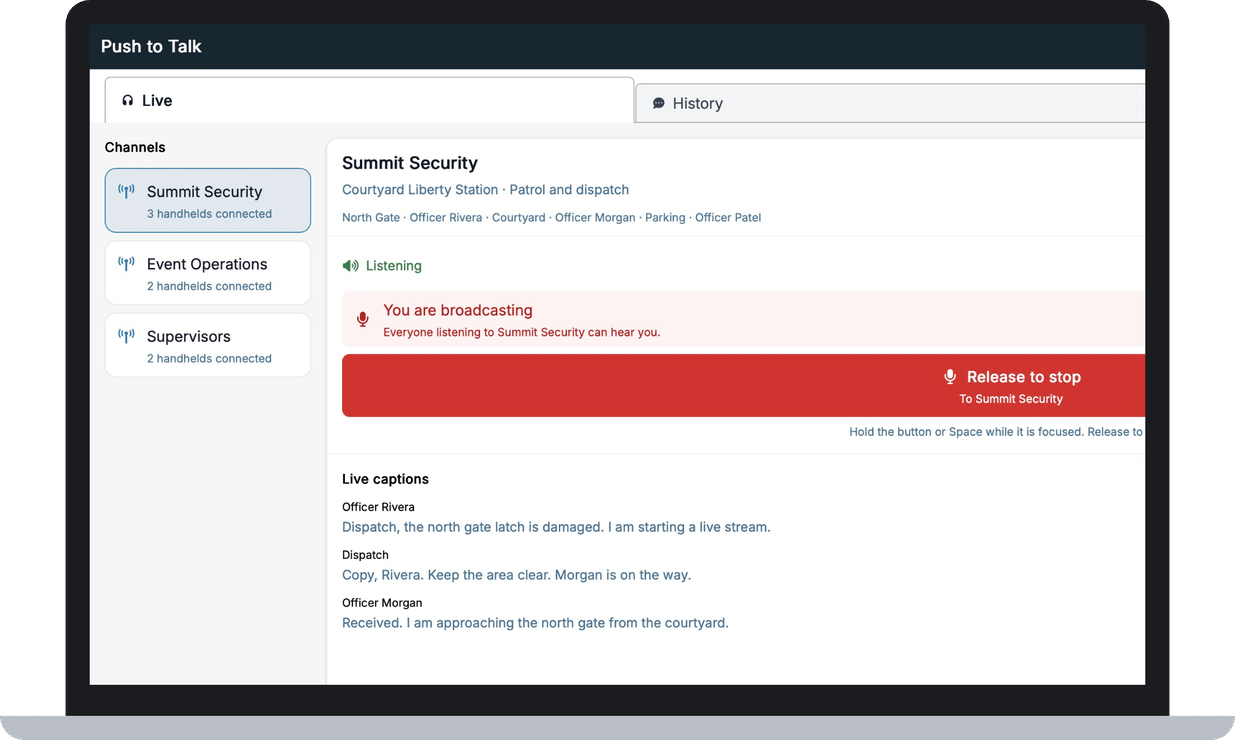Click caption 'Dispatch, the north gate latch is damaged'

pyautogui.click(x=556, y=527)
